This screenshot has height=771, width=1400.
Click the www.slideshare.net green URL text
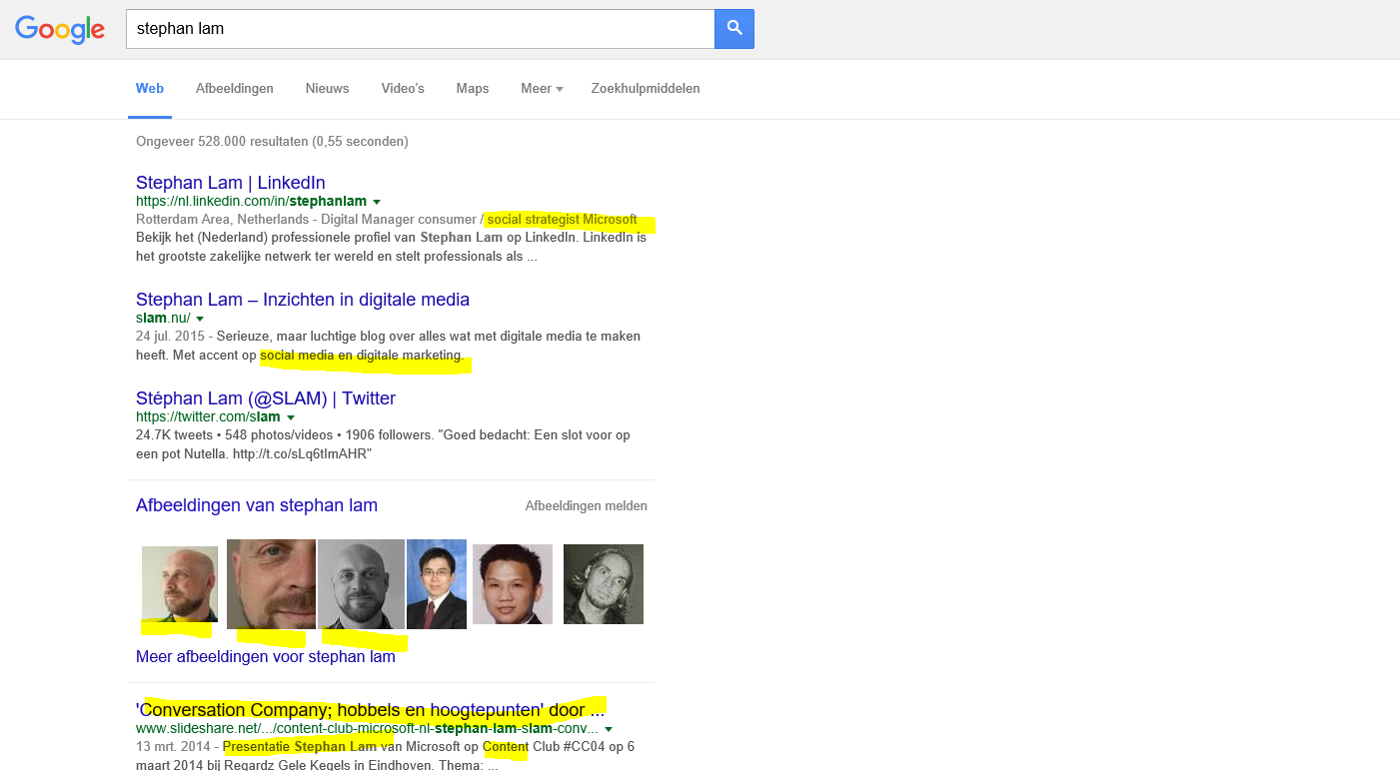(x=368, y=728)
